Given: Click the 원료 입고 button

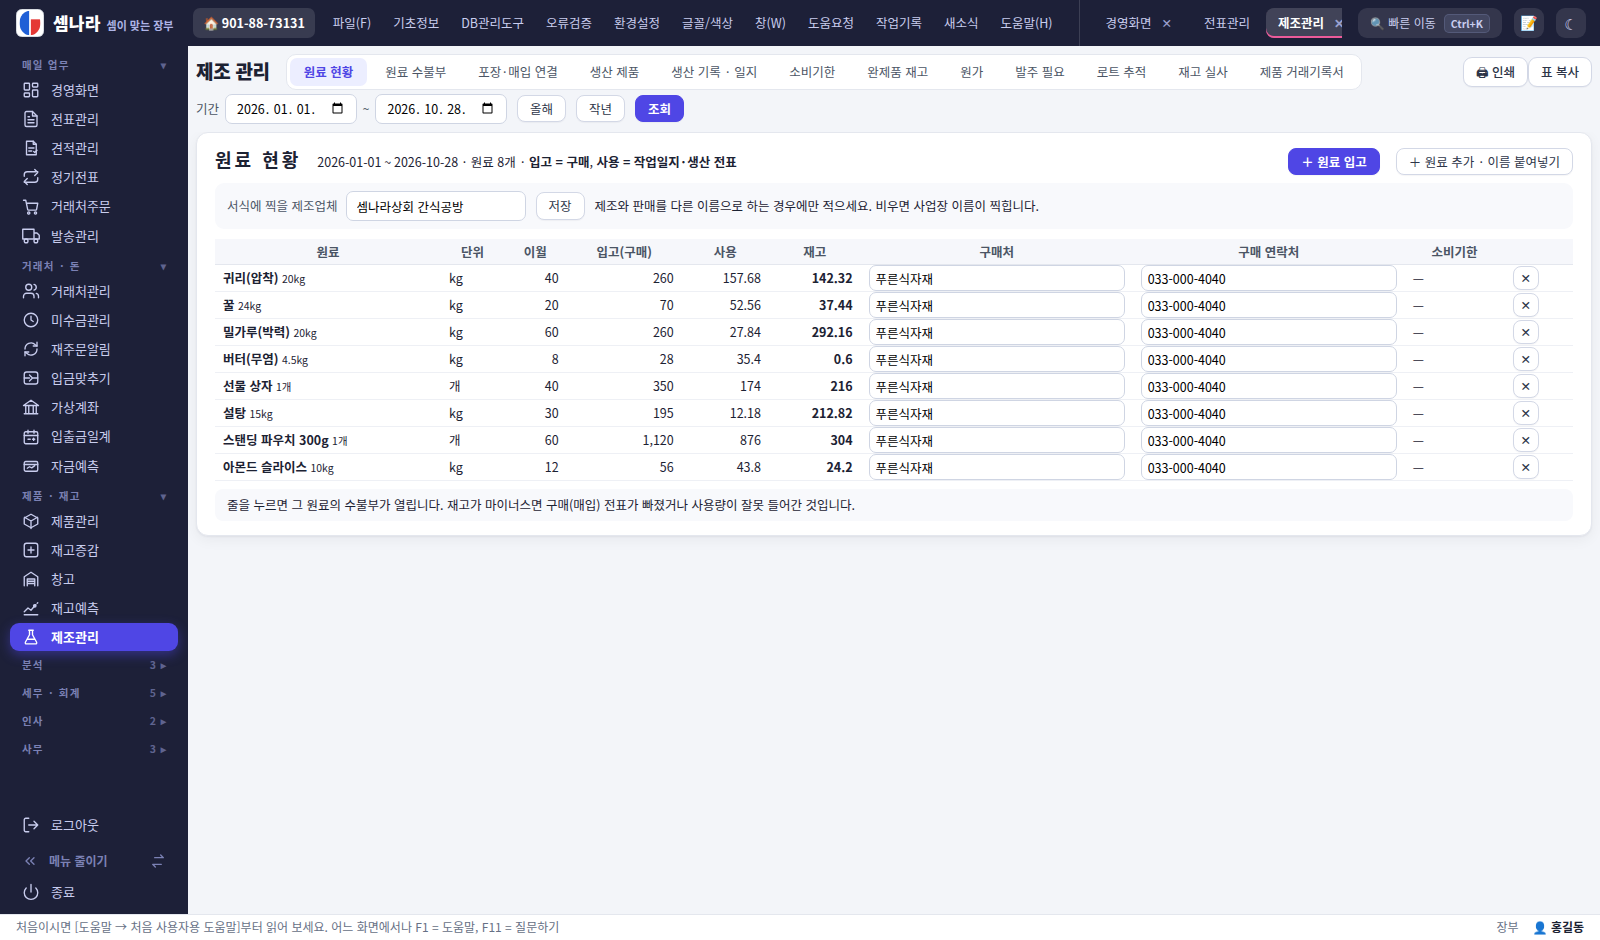Looking at the screenshot, I should click(x=1333, y=162).
